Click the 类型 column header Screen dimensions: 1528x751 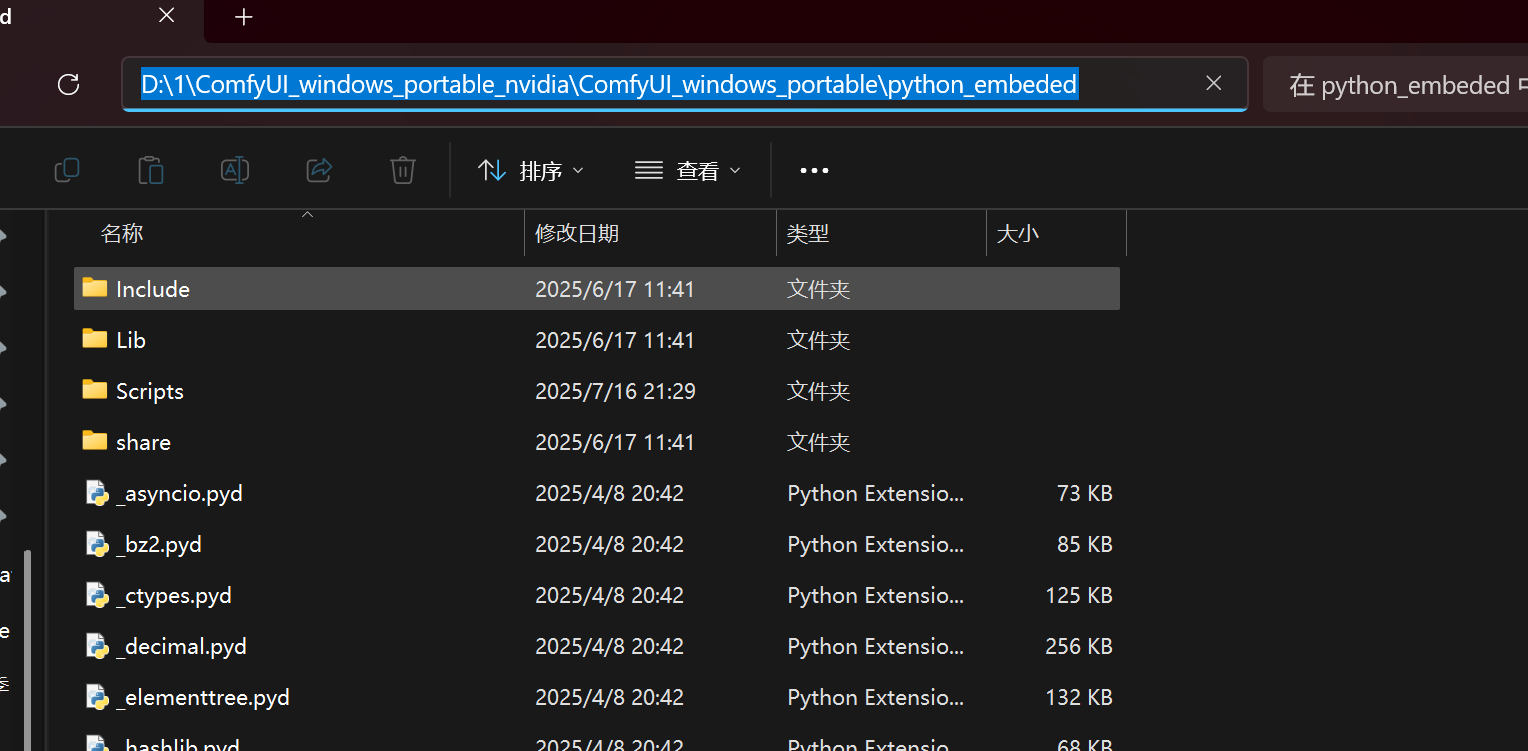coord(808,234)
